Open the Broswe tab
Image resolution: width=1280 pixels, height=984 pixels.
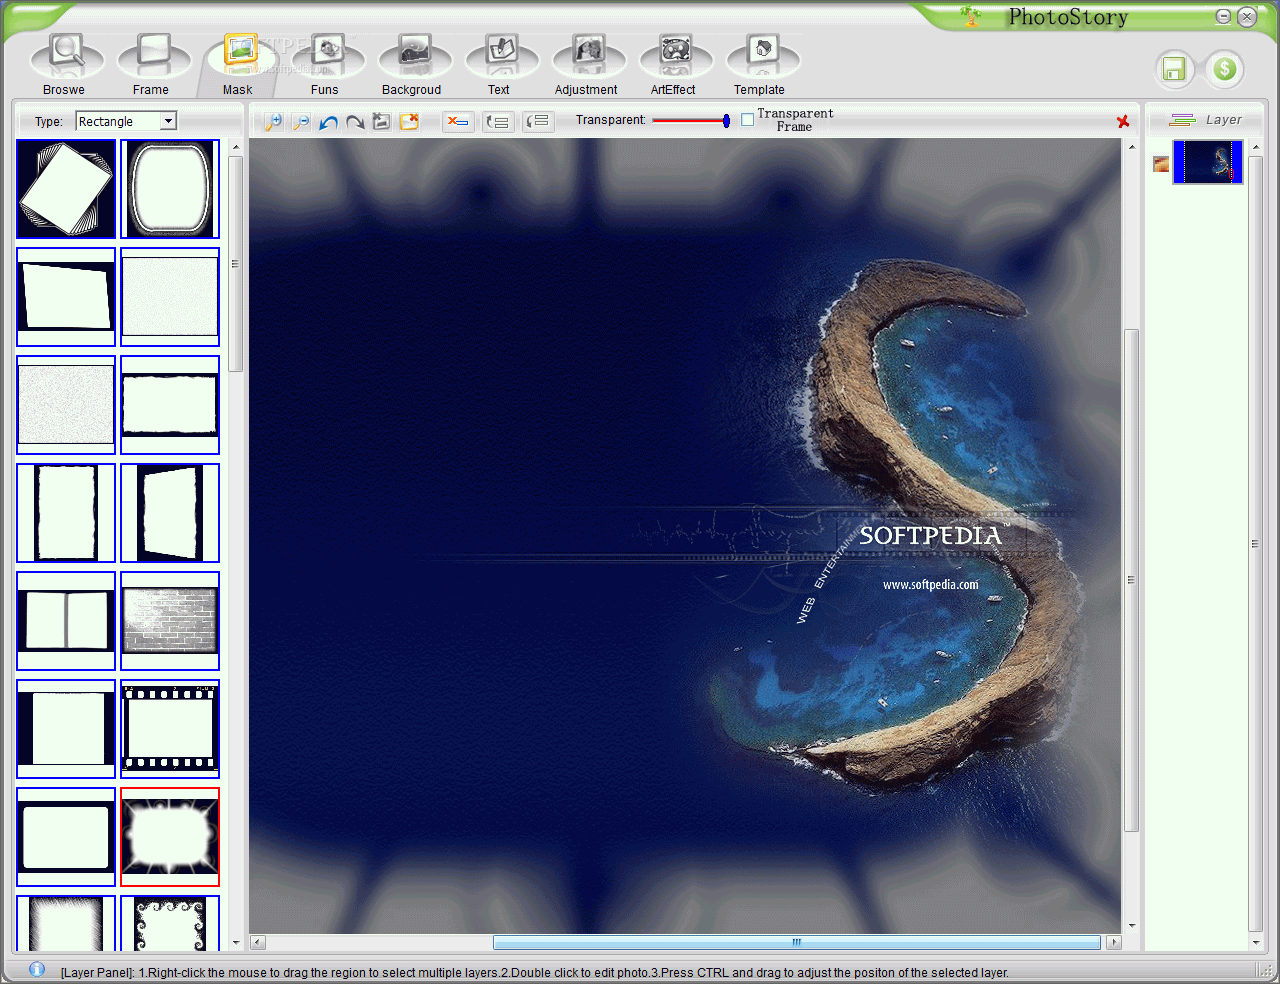pos(66,64)
